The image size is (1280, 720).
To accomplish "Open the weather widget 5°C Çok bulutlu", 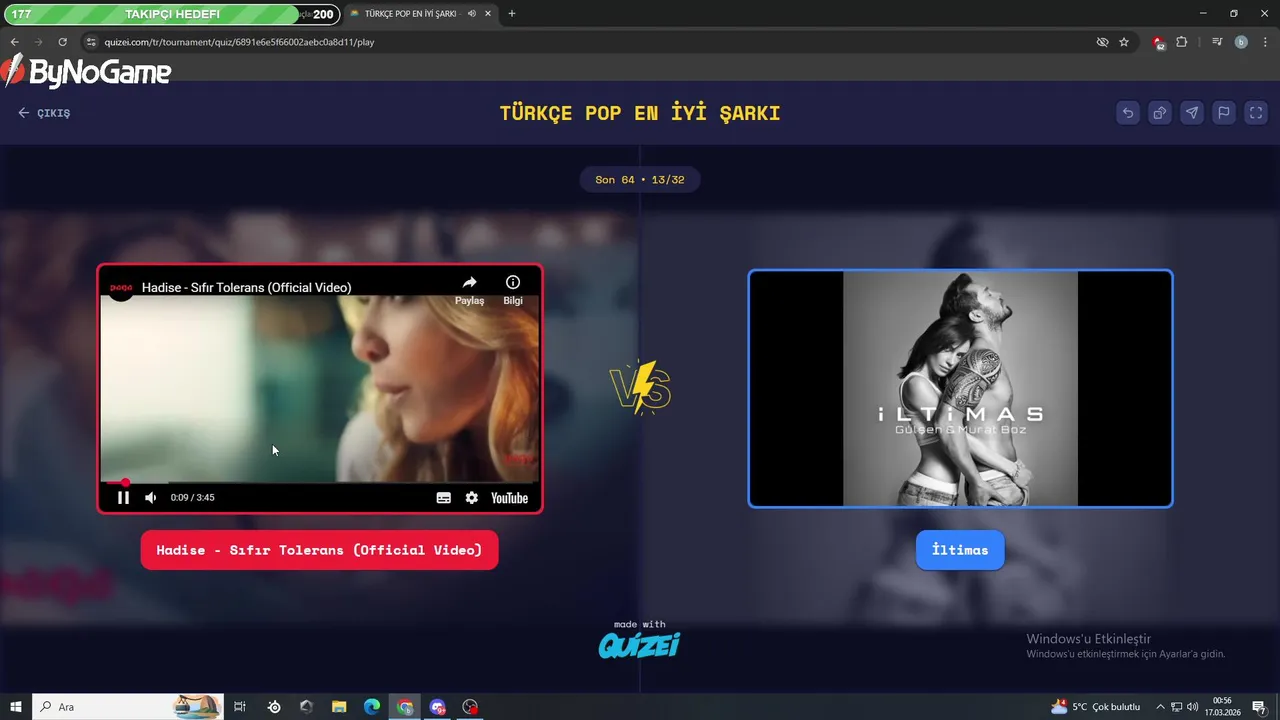I will (1095, 707).
